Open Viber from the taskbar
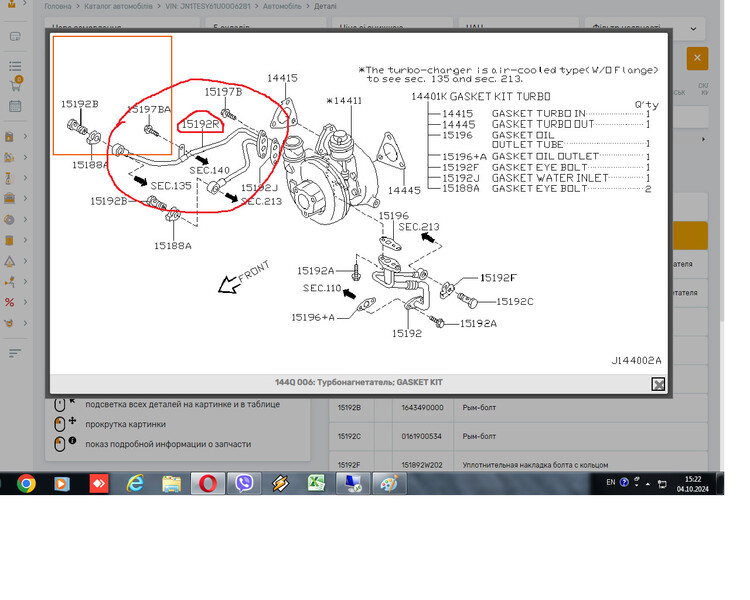750x600 pixels. coord(245,483)
